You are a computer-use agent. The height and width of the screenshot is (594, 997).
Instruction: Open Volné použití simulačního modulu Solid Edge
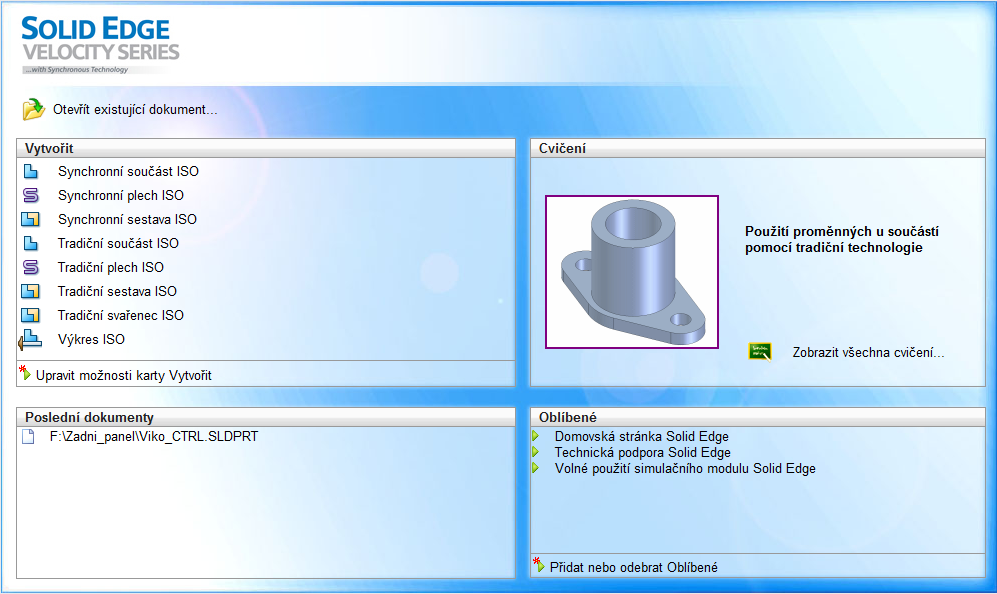(x=685, y=469)
